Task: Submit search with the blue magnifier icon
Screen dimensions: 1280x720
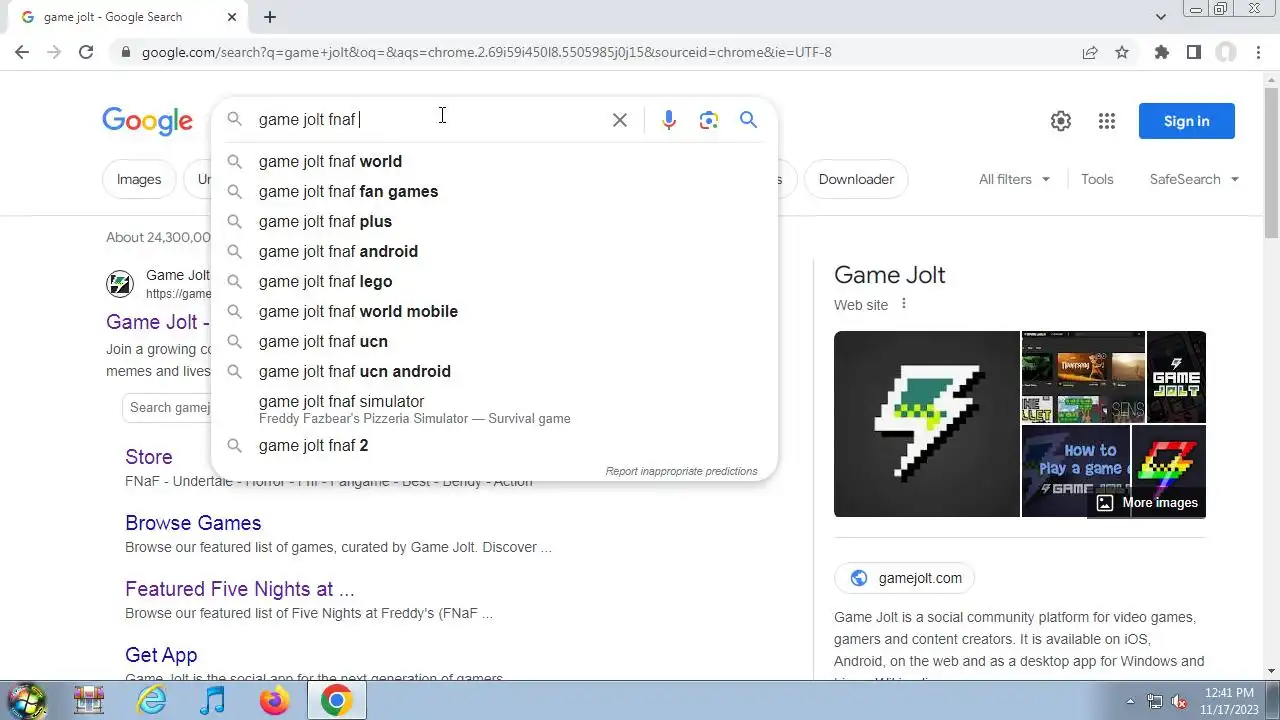Action: [748, 120]
